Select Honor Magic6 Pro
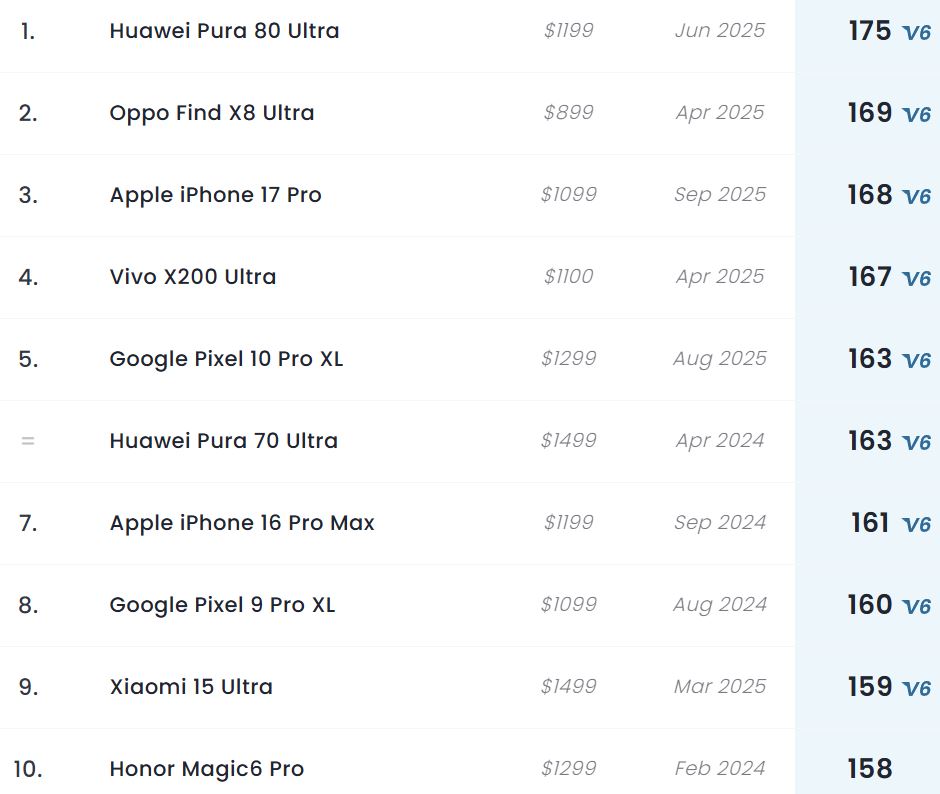Viewport: 940px width, 794px height. coord(206,769)
